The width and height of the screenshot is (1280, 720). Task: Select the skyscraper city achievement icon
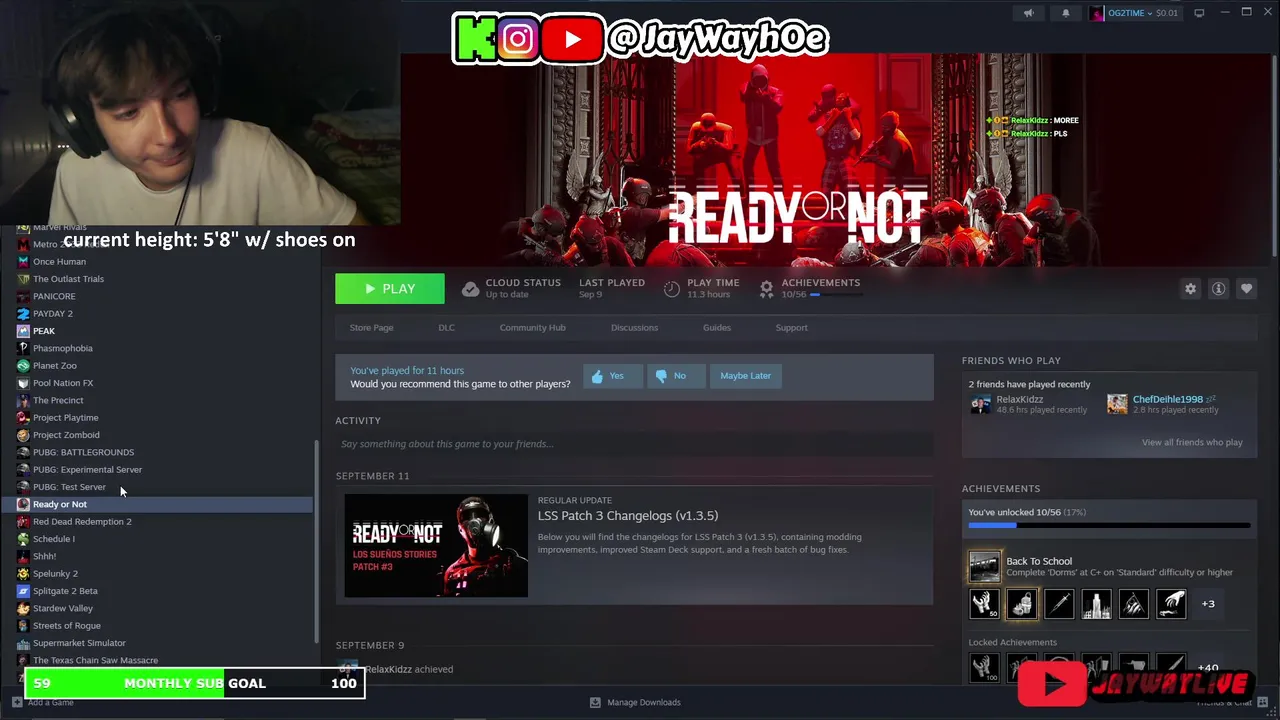[1097, 604]
